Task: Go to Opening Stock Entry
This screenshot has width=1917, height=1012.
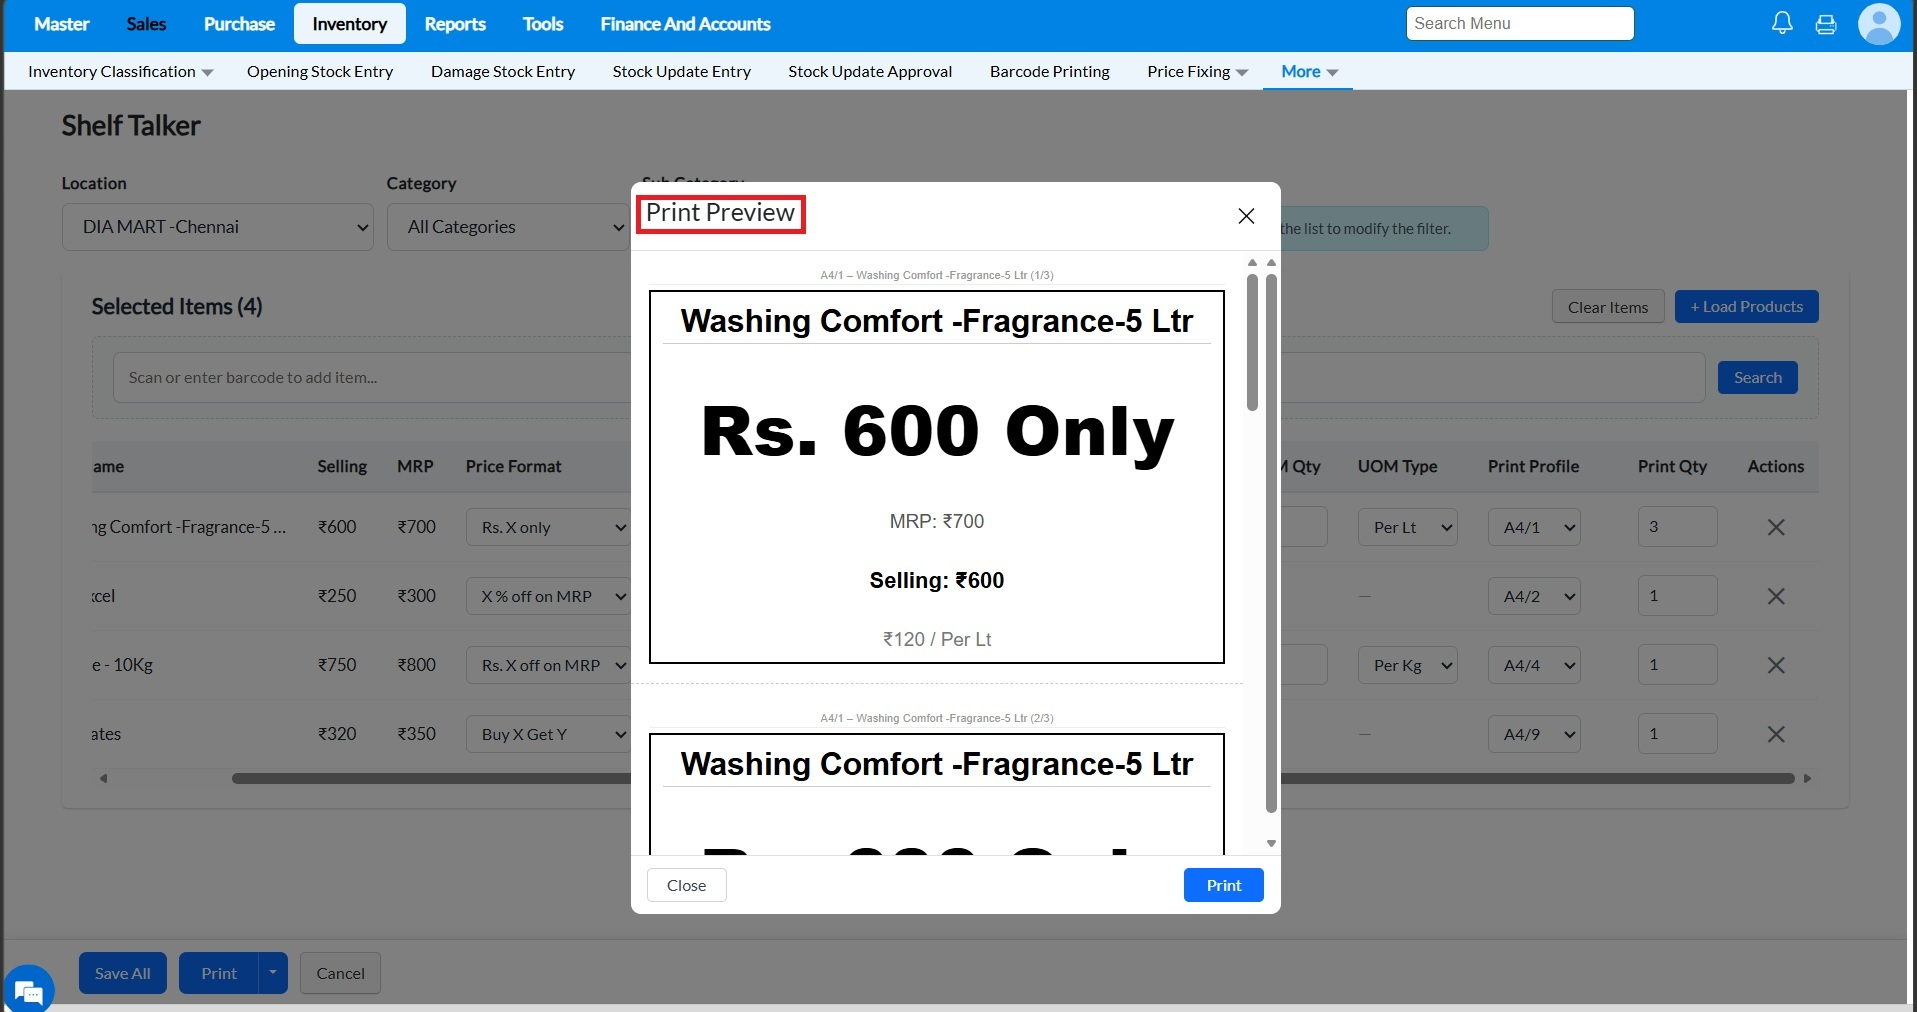Action: (320, 71)
